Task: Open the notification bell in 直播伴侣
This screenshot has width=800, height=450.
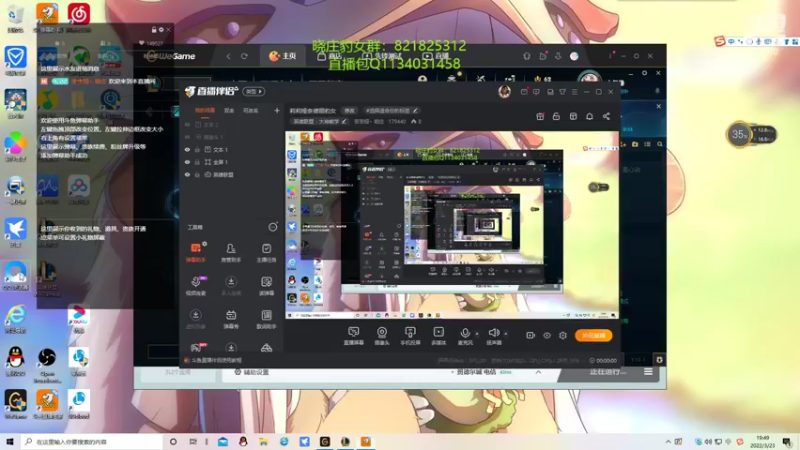Action: (x=589, y=116)
